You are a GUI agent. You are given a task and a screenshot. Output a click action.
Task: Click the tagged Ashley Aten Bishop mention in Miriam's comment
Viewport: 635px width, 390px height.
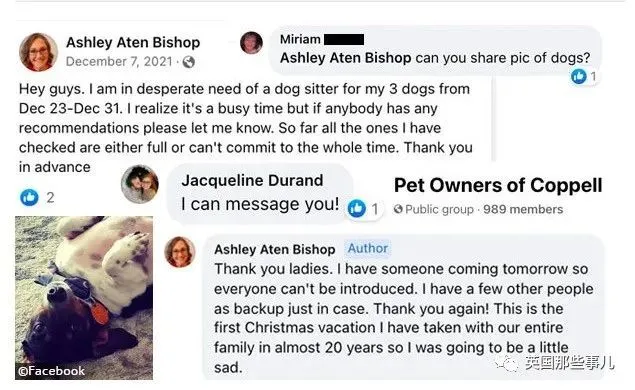[x=345, y=58]
